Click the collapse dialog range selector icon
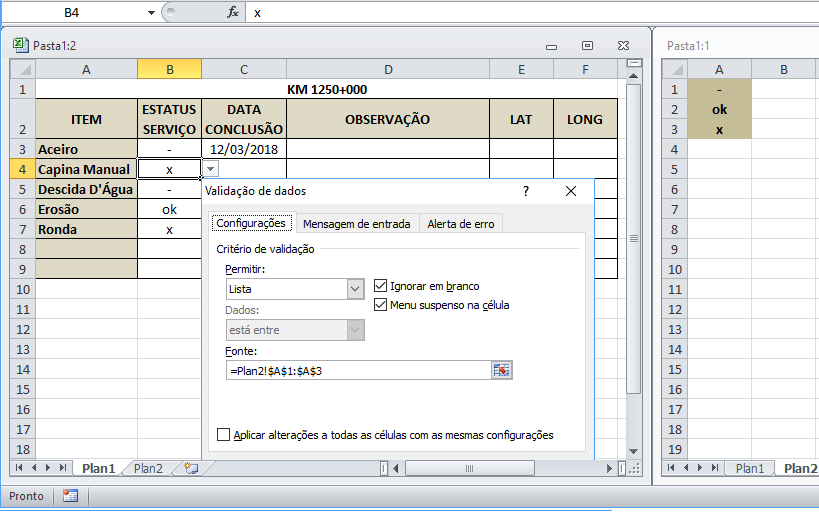 click(x=501, y=370)
